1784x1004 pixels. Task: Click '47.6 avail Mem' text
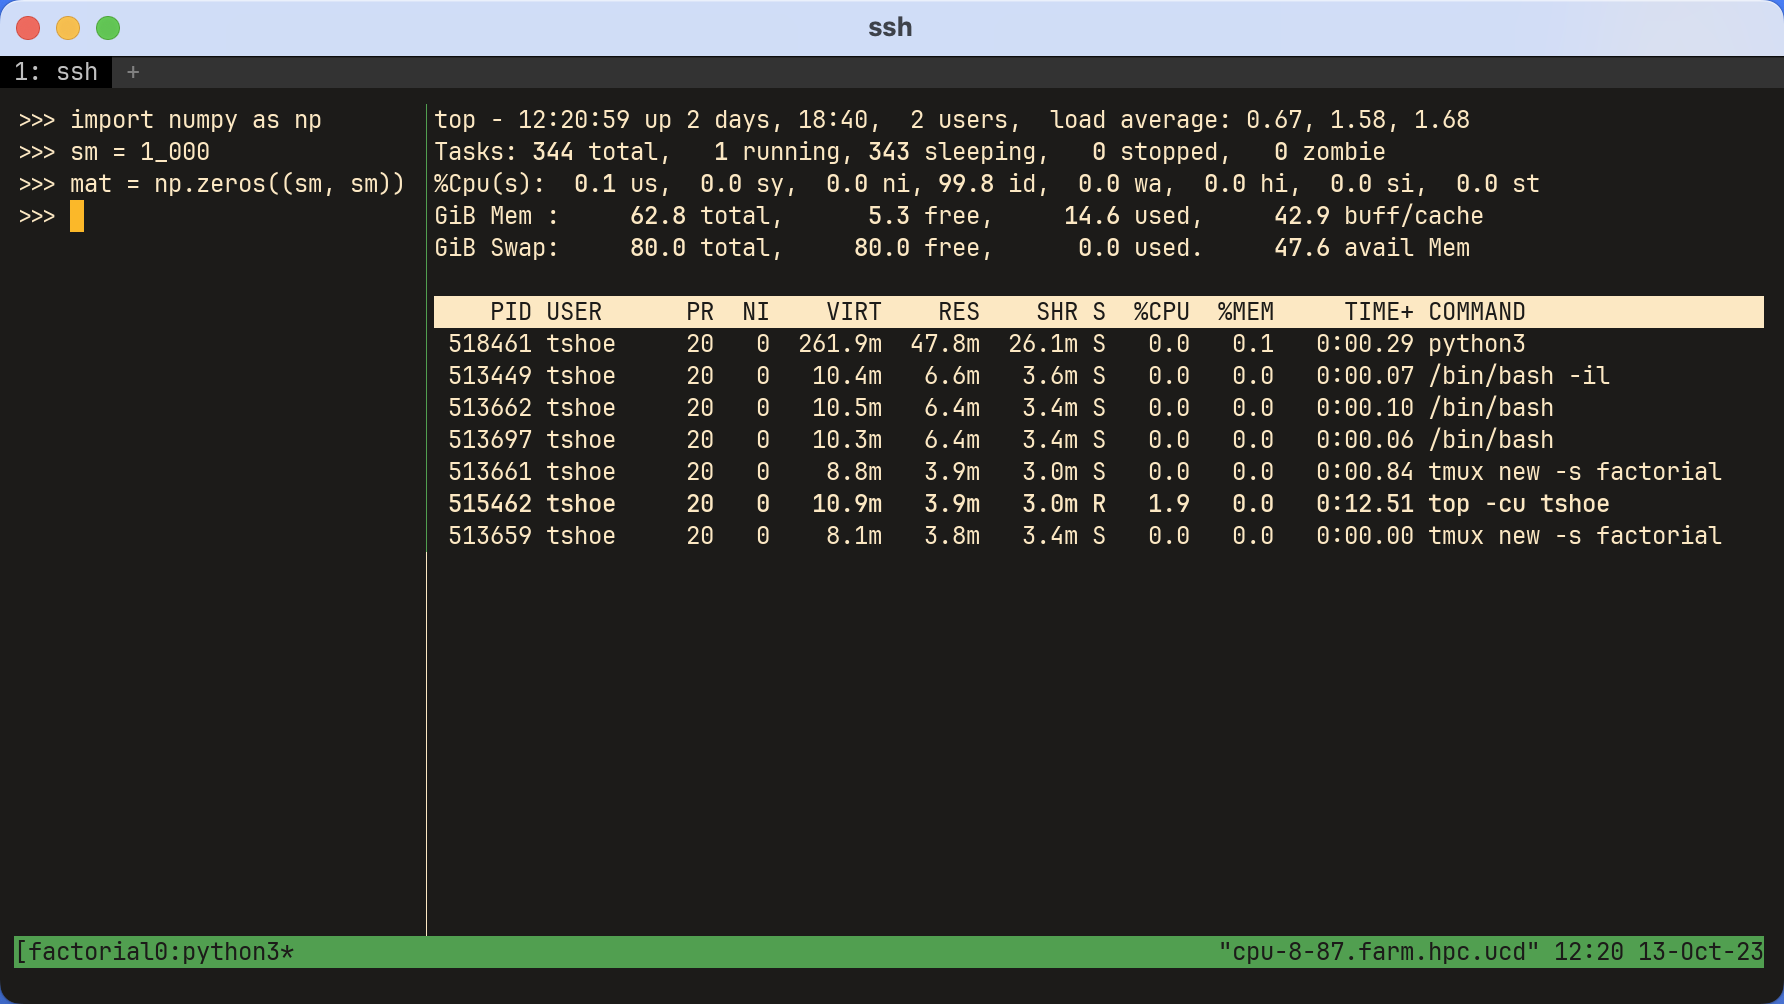tap(1372, 248)
